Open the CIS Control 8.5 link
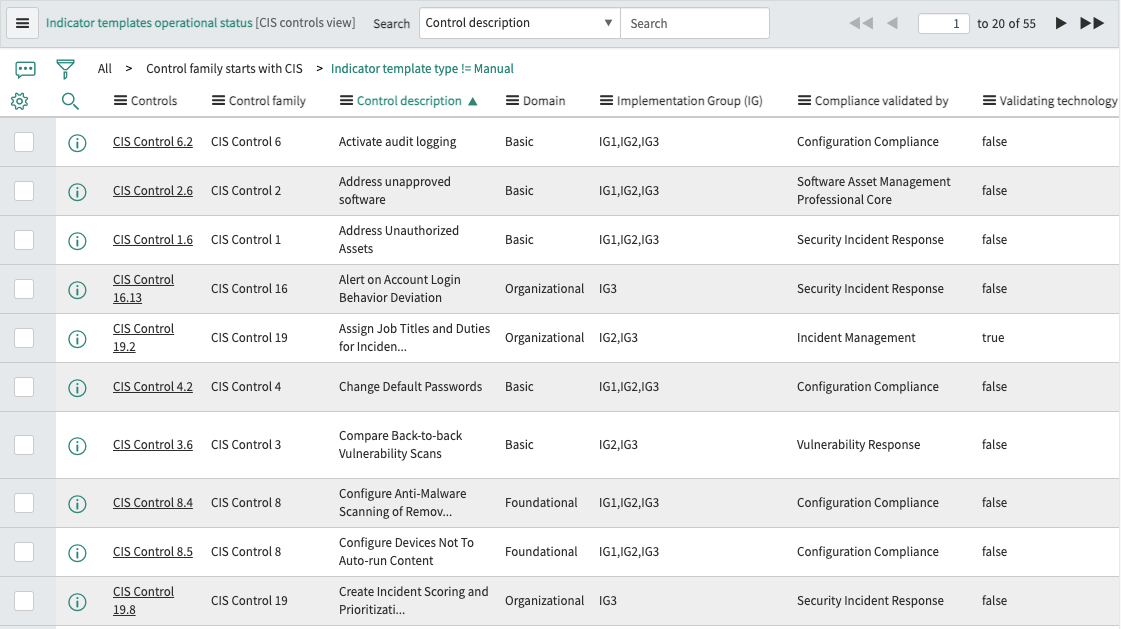 tap(152, 552)
